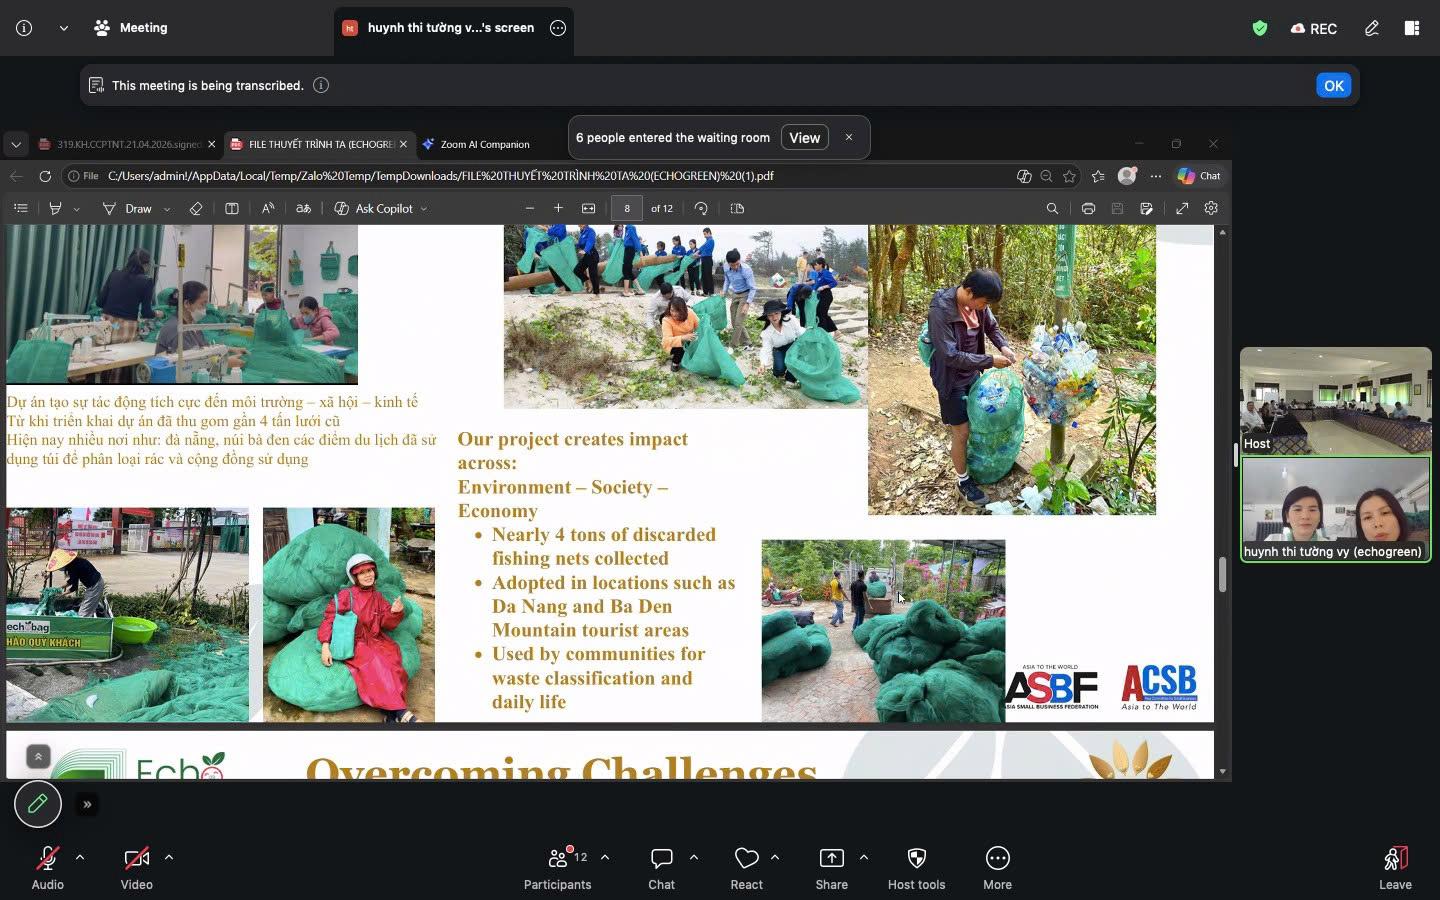Click the PDF page number field

[627, 209]
